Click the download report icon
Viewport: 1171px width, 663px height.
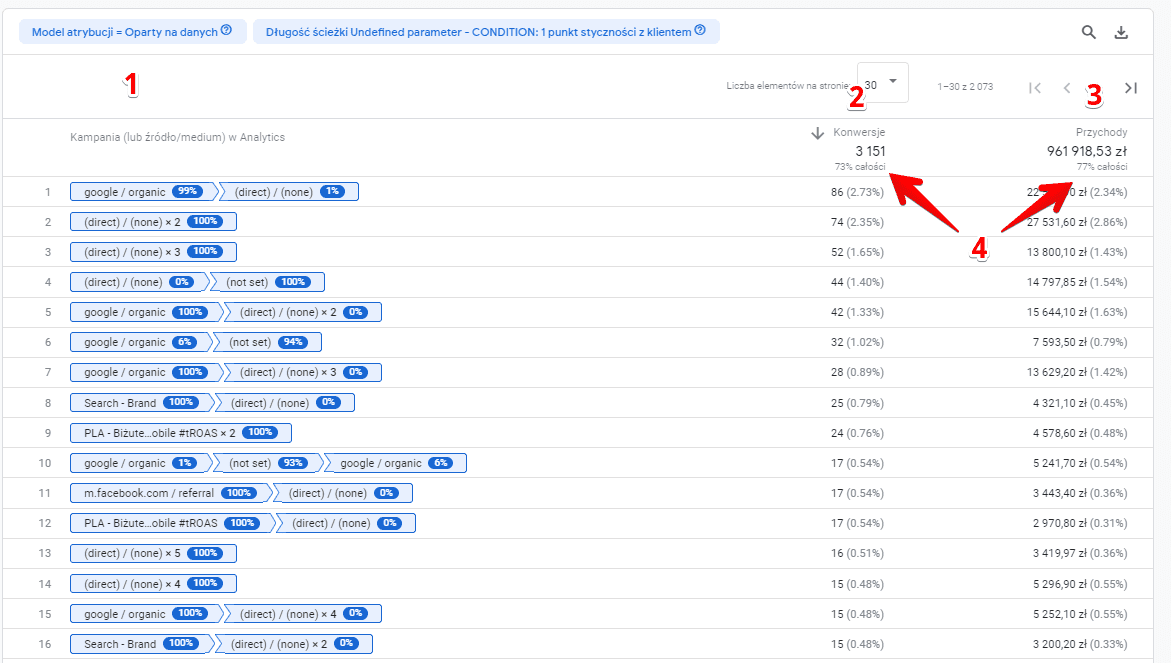pos(1121,32)
